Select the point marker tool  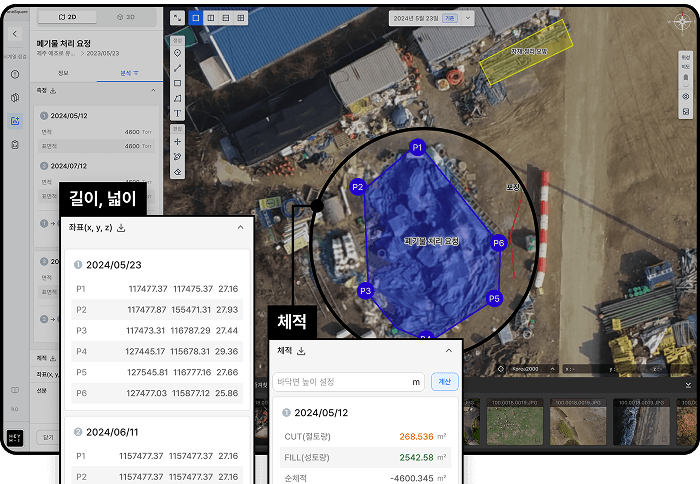[x=177, y=52]
